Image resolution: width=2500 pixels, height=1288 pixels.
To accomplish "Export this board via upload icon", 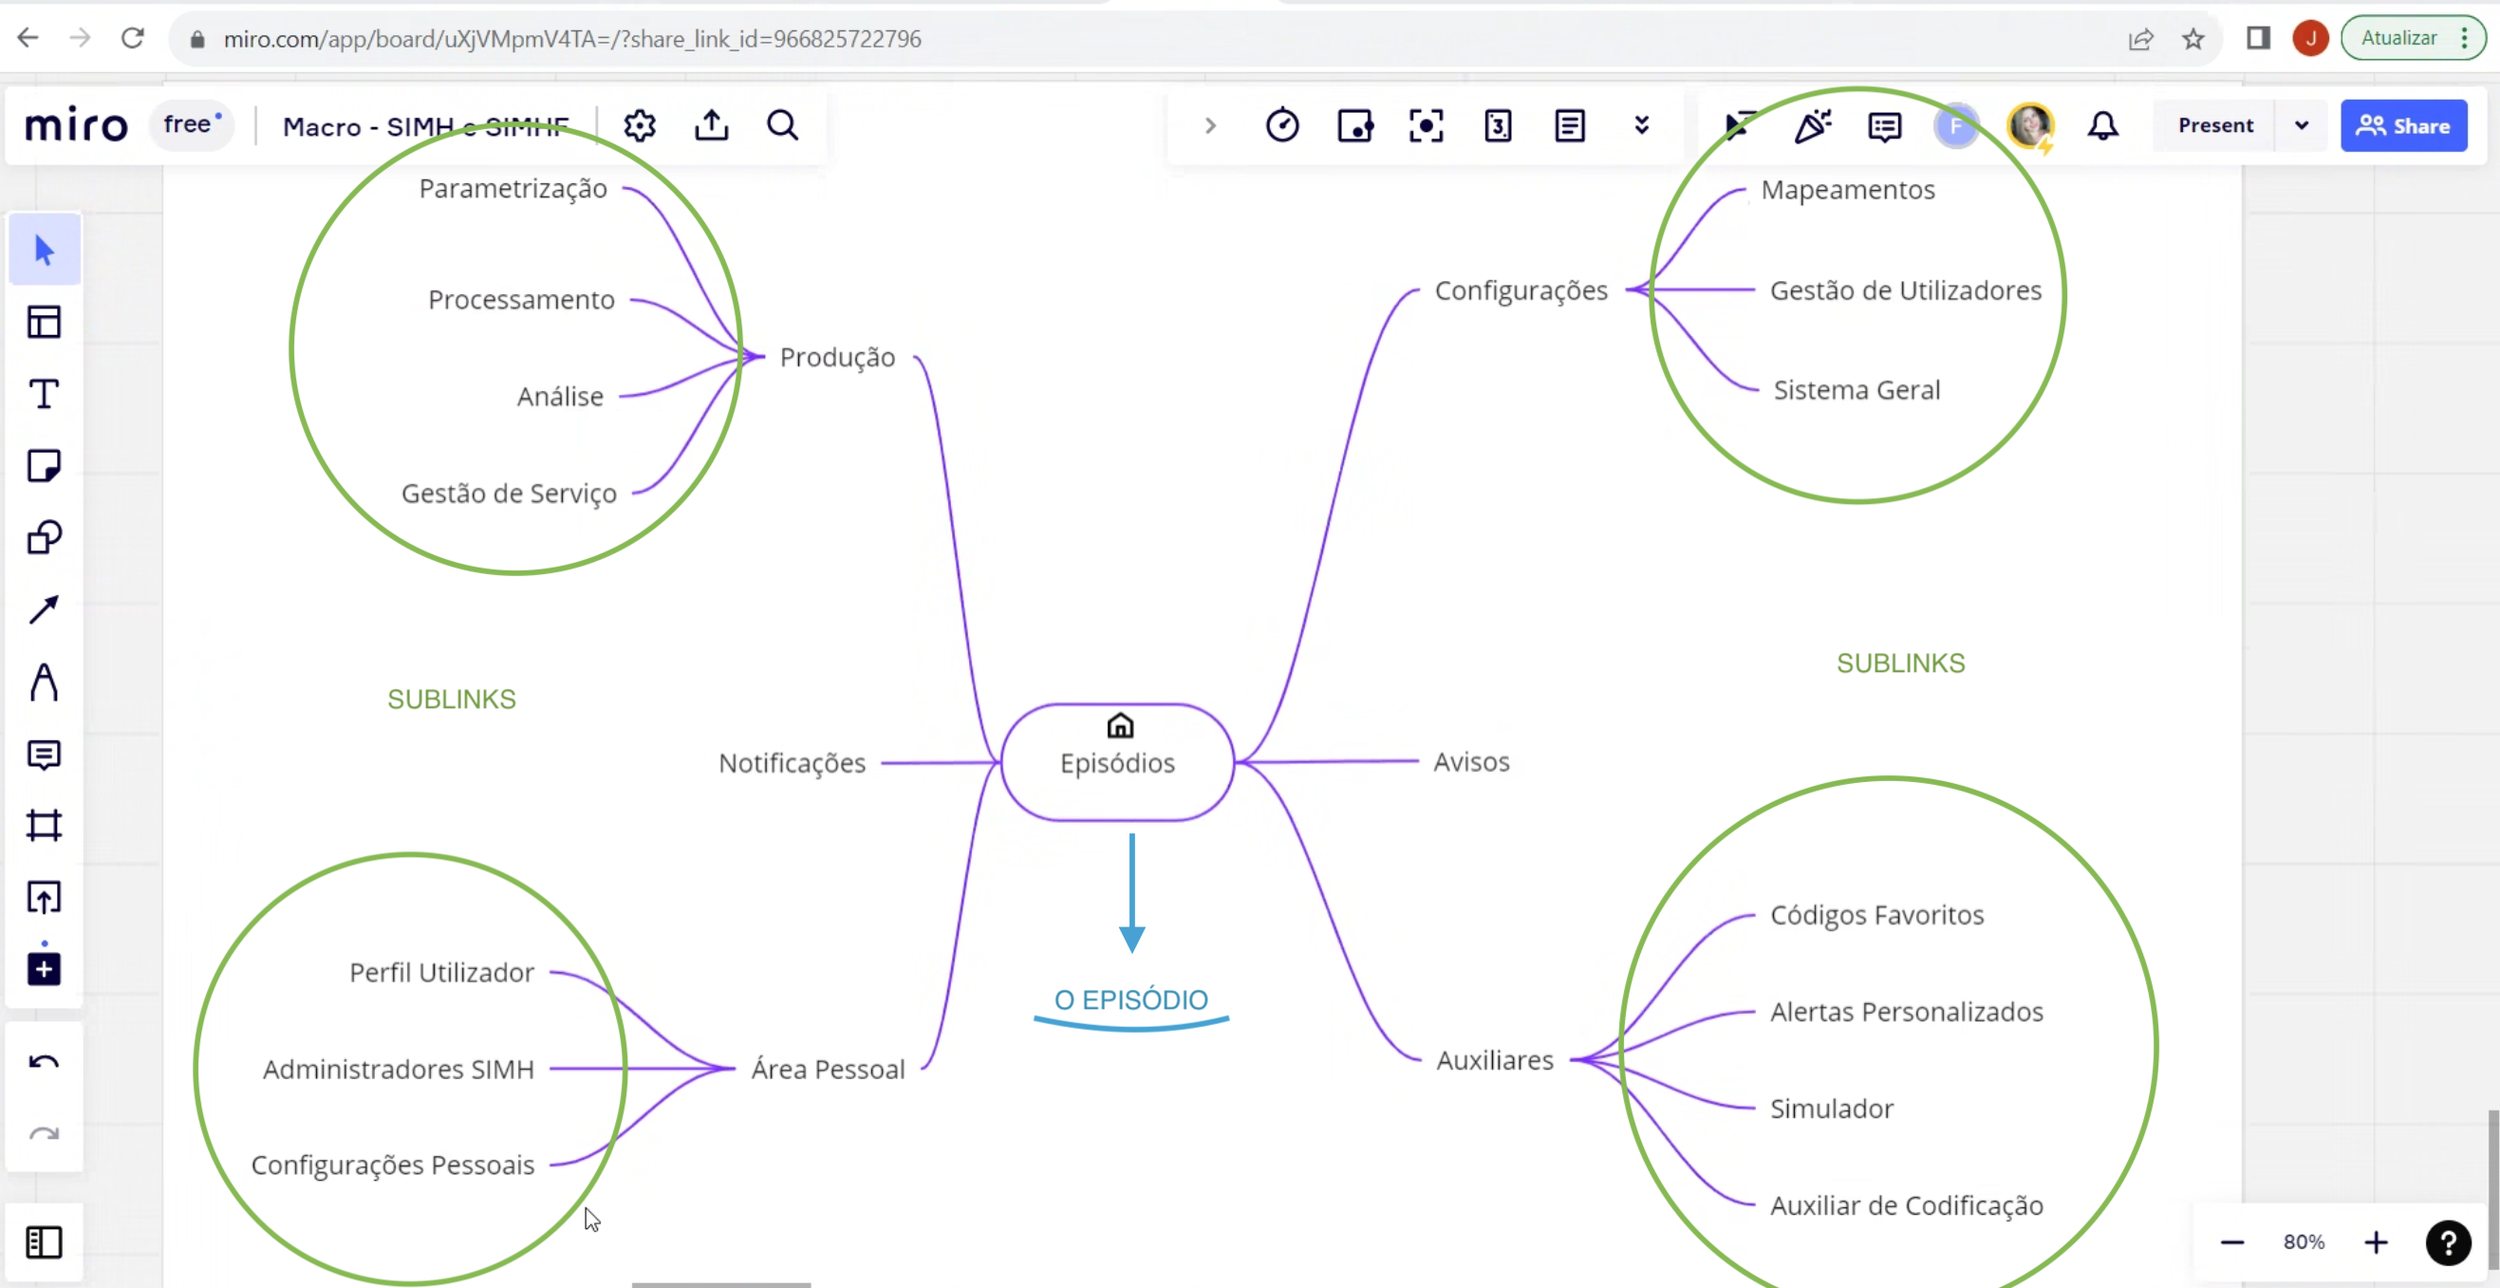I will pos(711,126).
